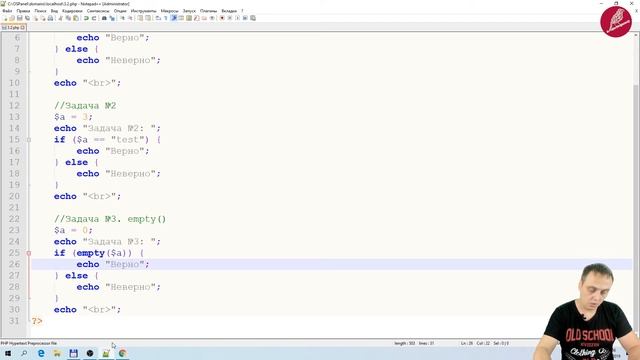Click line number 22 in the margin
The height and width of the screenshot is (360, 640).
[x=14, y=219]
